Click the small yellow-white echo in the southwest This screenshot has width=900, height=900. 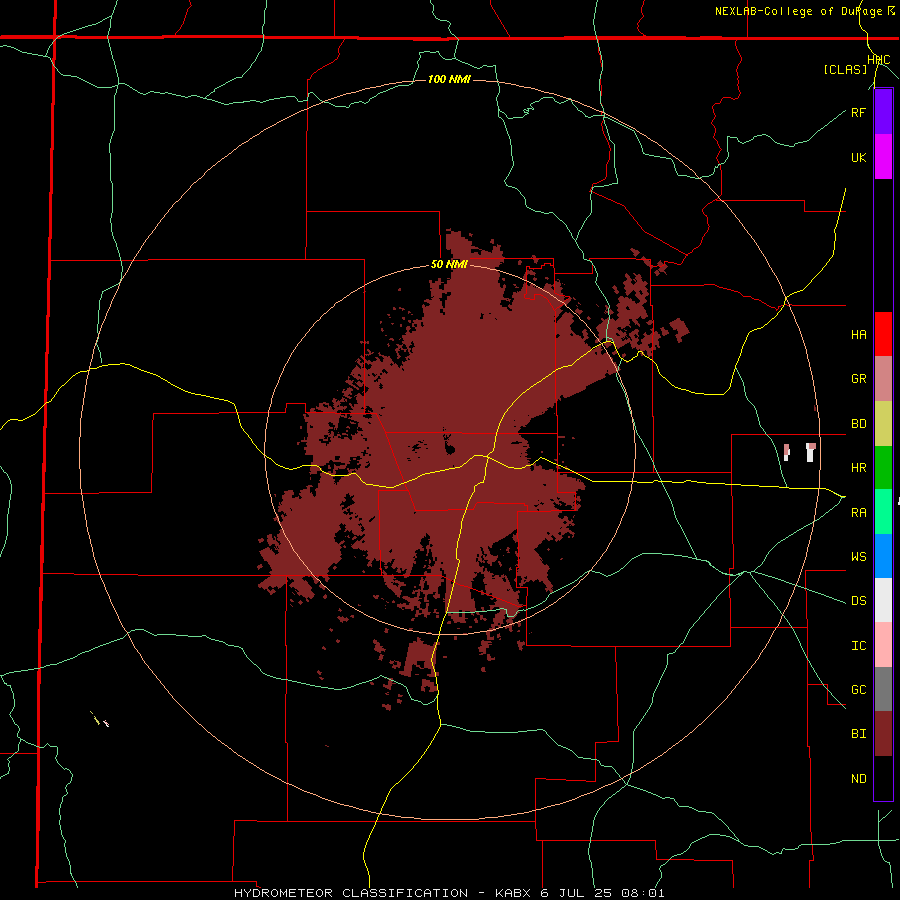click(99, 719)
